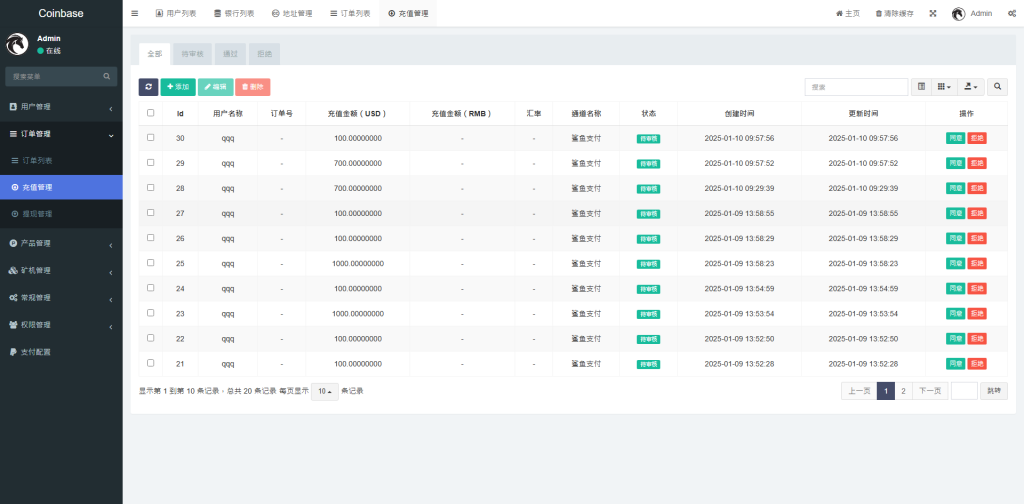Viewport: 1024px width, 504px height.
Task: Click 拒绝 button for row Id 29
Action: pyautogui.click(x=977, y=163)
